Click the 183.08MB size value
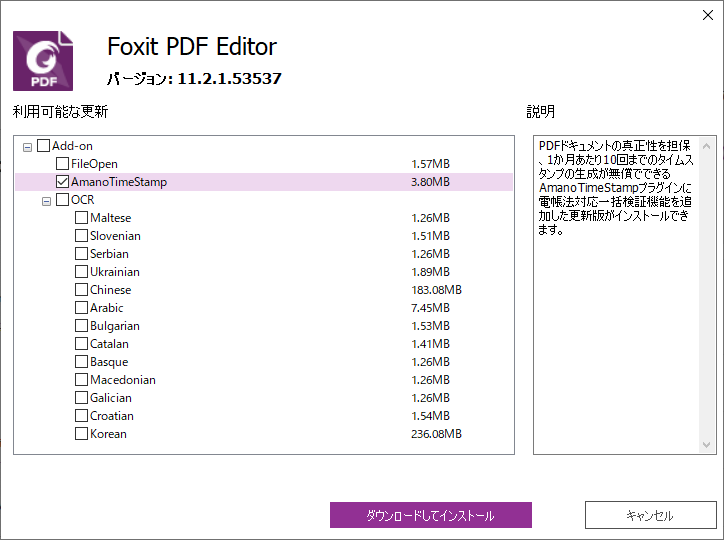The image size is (724, 540). 436,290
